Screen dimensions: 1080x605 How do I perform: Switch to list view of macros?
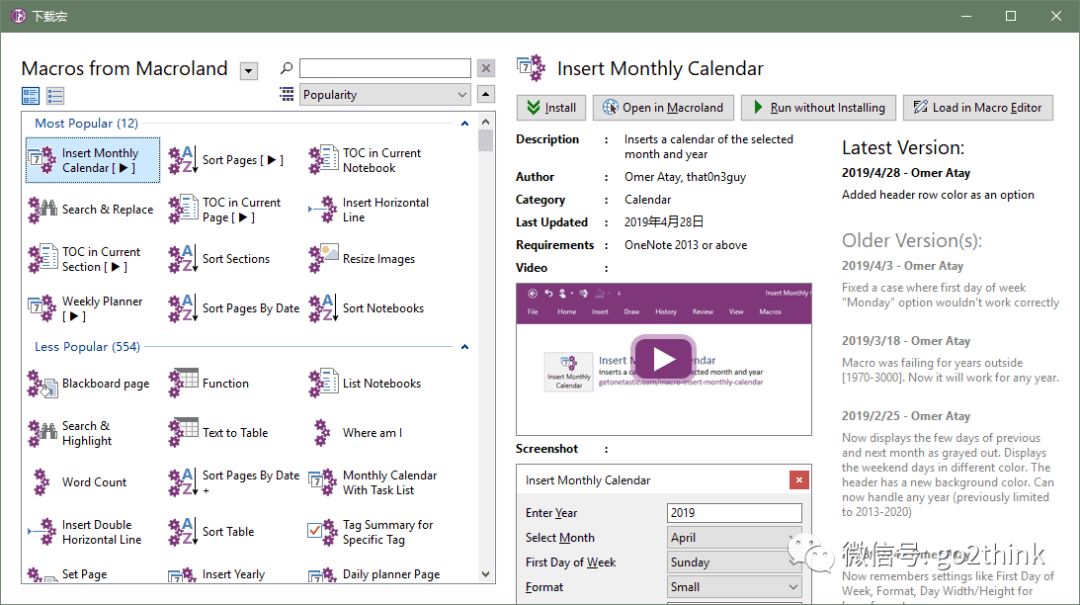point(55,95)
